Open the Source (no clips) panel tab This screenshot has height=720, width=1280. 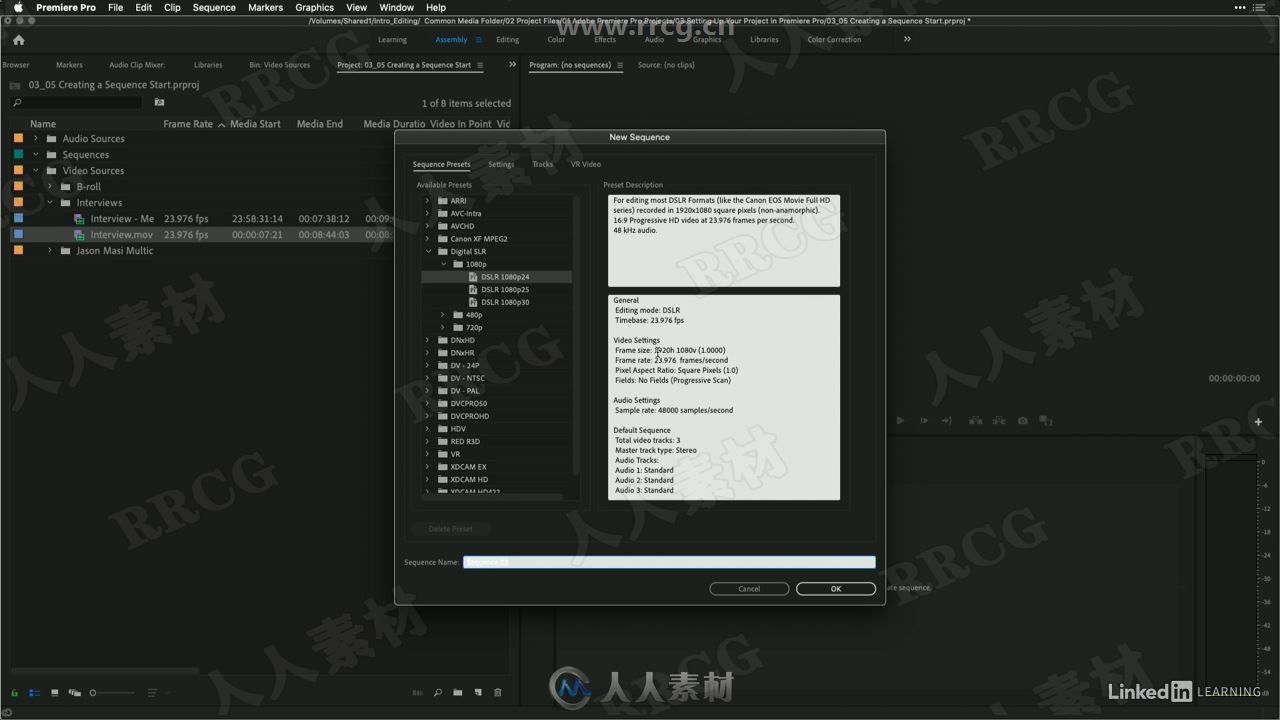[x=666, y=65]
